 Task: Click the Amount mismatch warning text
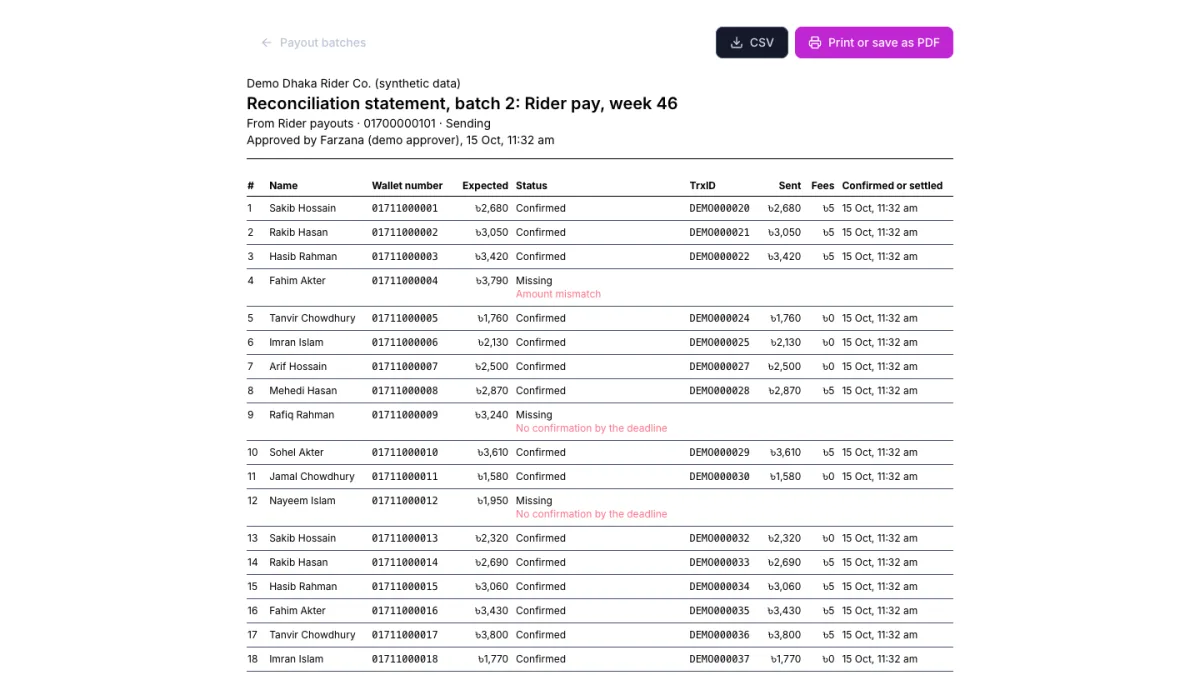click(x=558, y=295)
